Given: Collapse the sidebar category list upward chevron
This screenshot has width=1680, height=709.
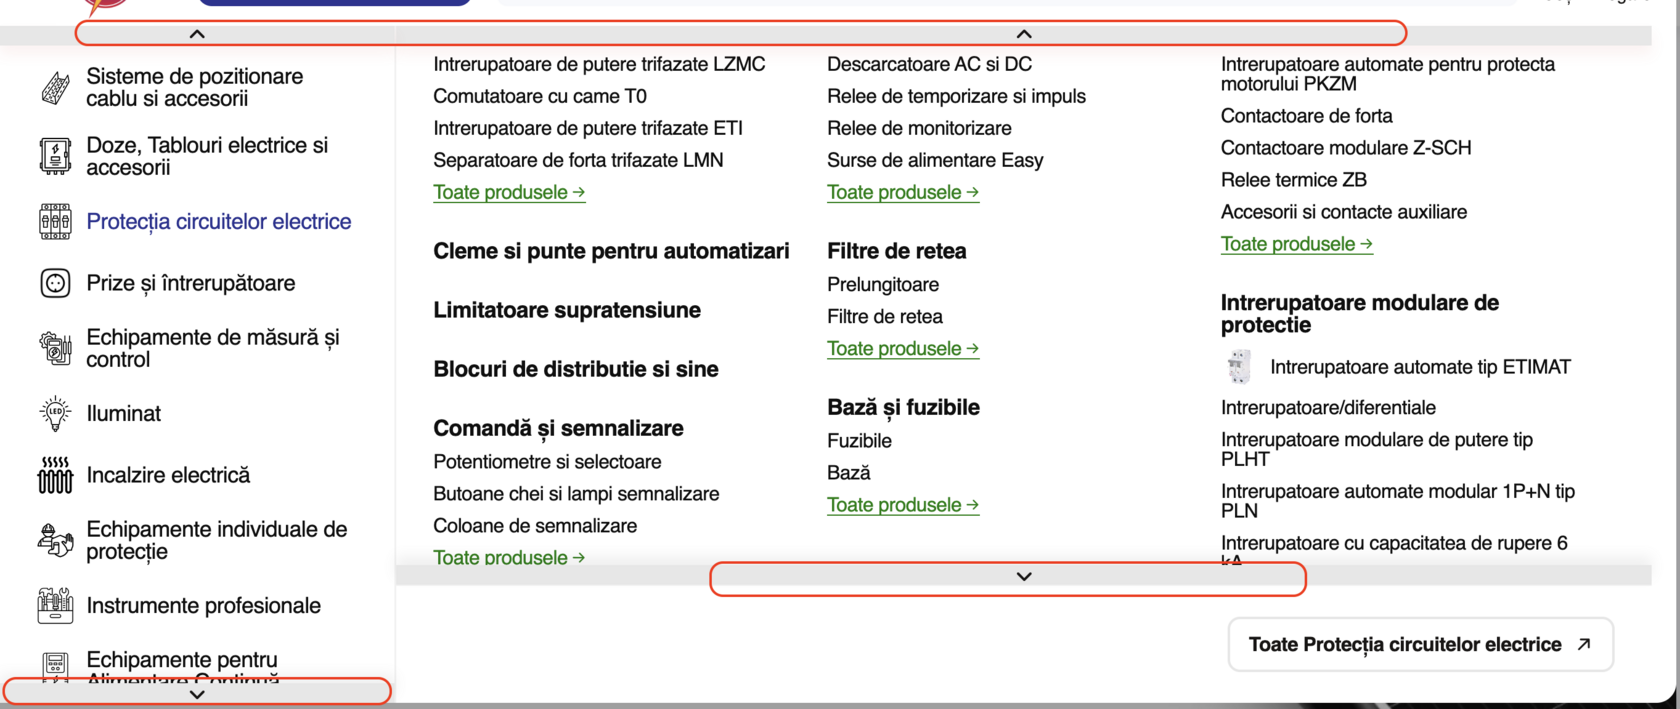Looking at the screenshot, I should coord(197,34).
